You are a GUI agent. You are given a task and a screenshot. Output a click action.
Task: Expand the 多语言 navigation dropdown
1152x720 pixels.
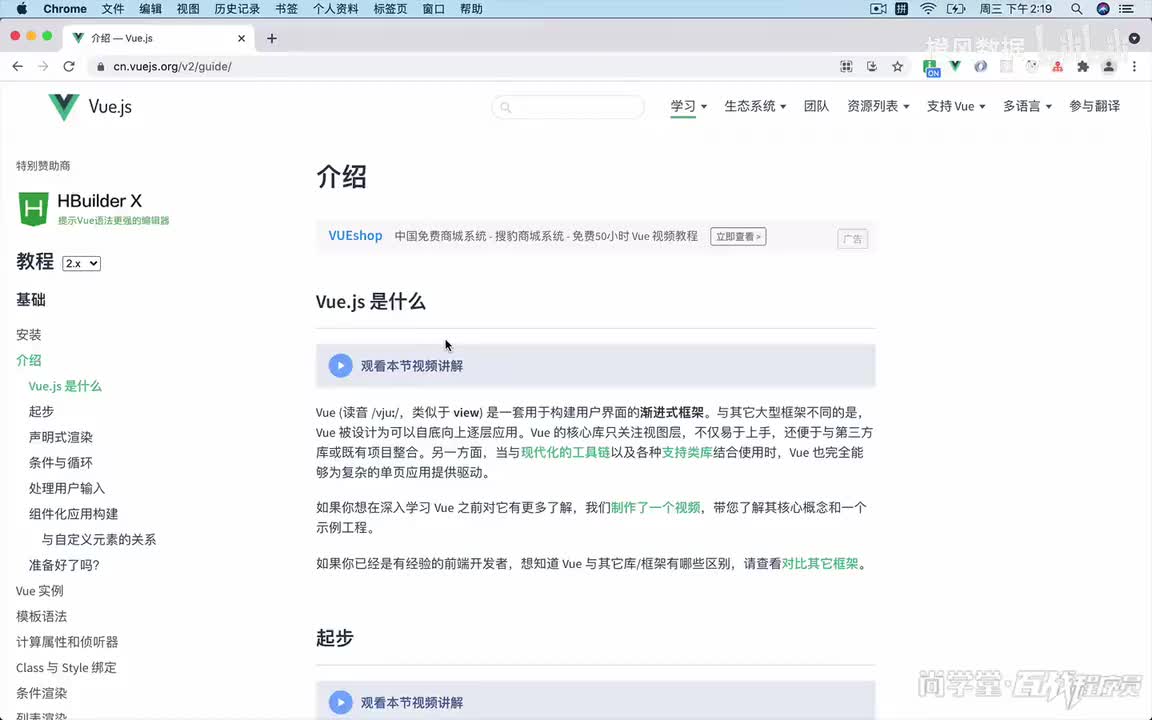click(x=1027, y=107)
